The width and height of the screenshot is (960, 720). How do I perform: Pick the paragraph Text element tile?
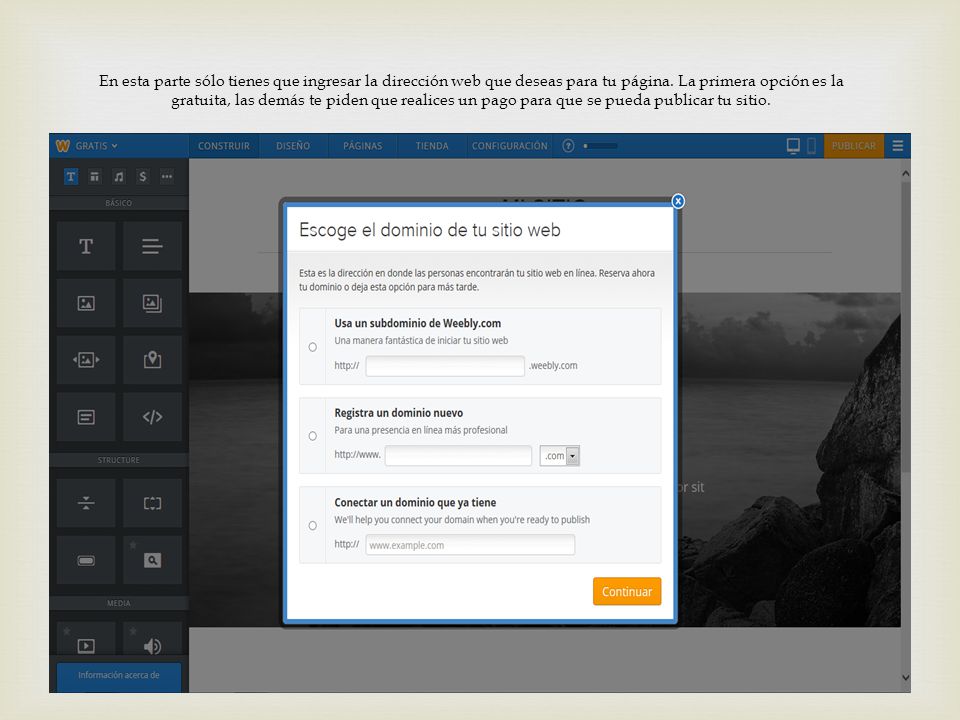tap(152, 246)
